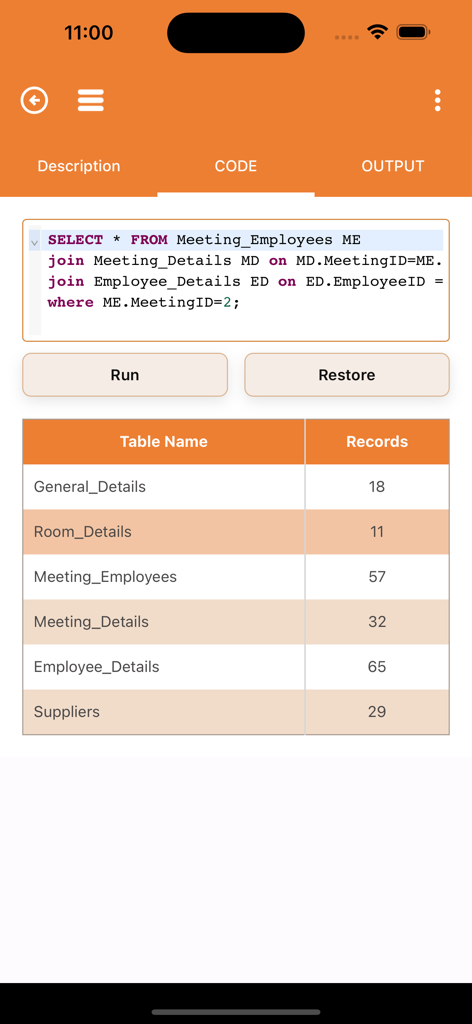Switch to the Description tab
472x1024 pixels.
(78, 166)
